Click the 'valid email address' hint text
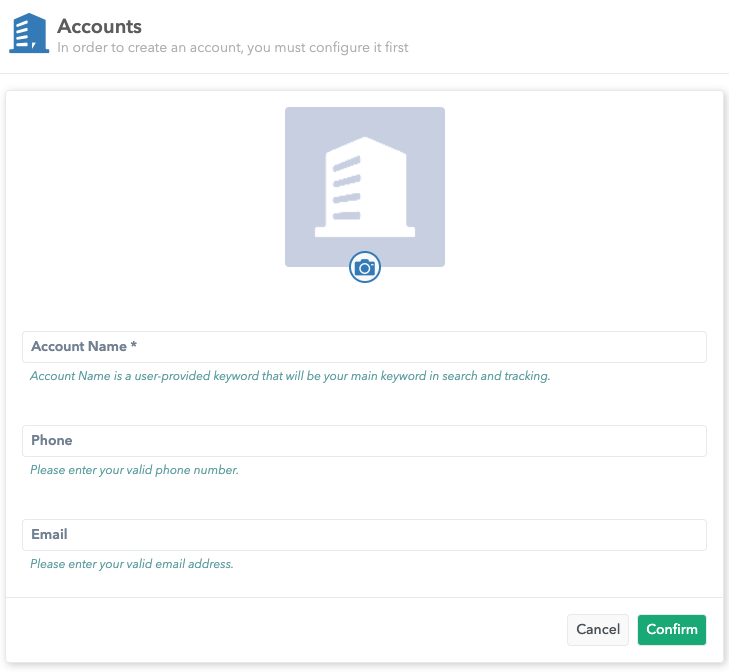The height and width of the screenshot is (672, 729). pos(131,564)
